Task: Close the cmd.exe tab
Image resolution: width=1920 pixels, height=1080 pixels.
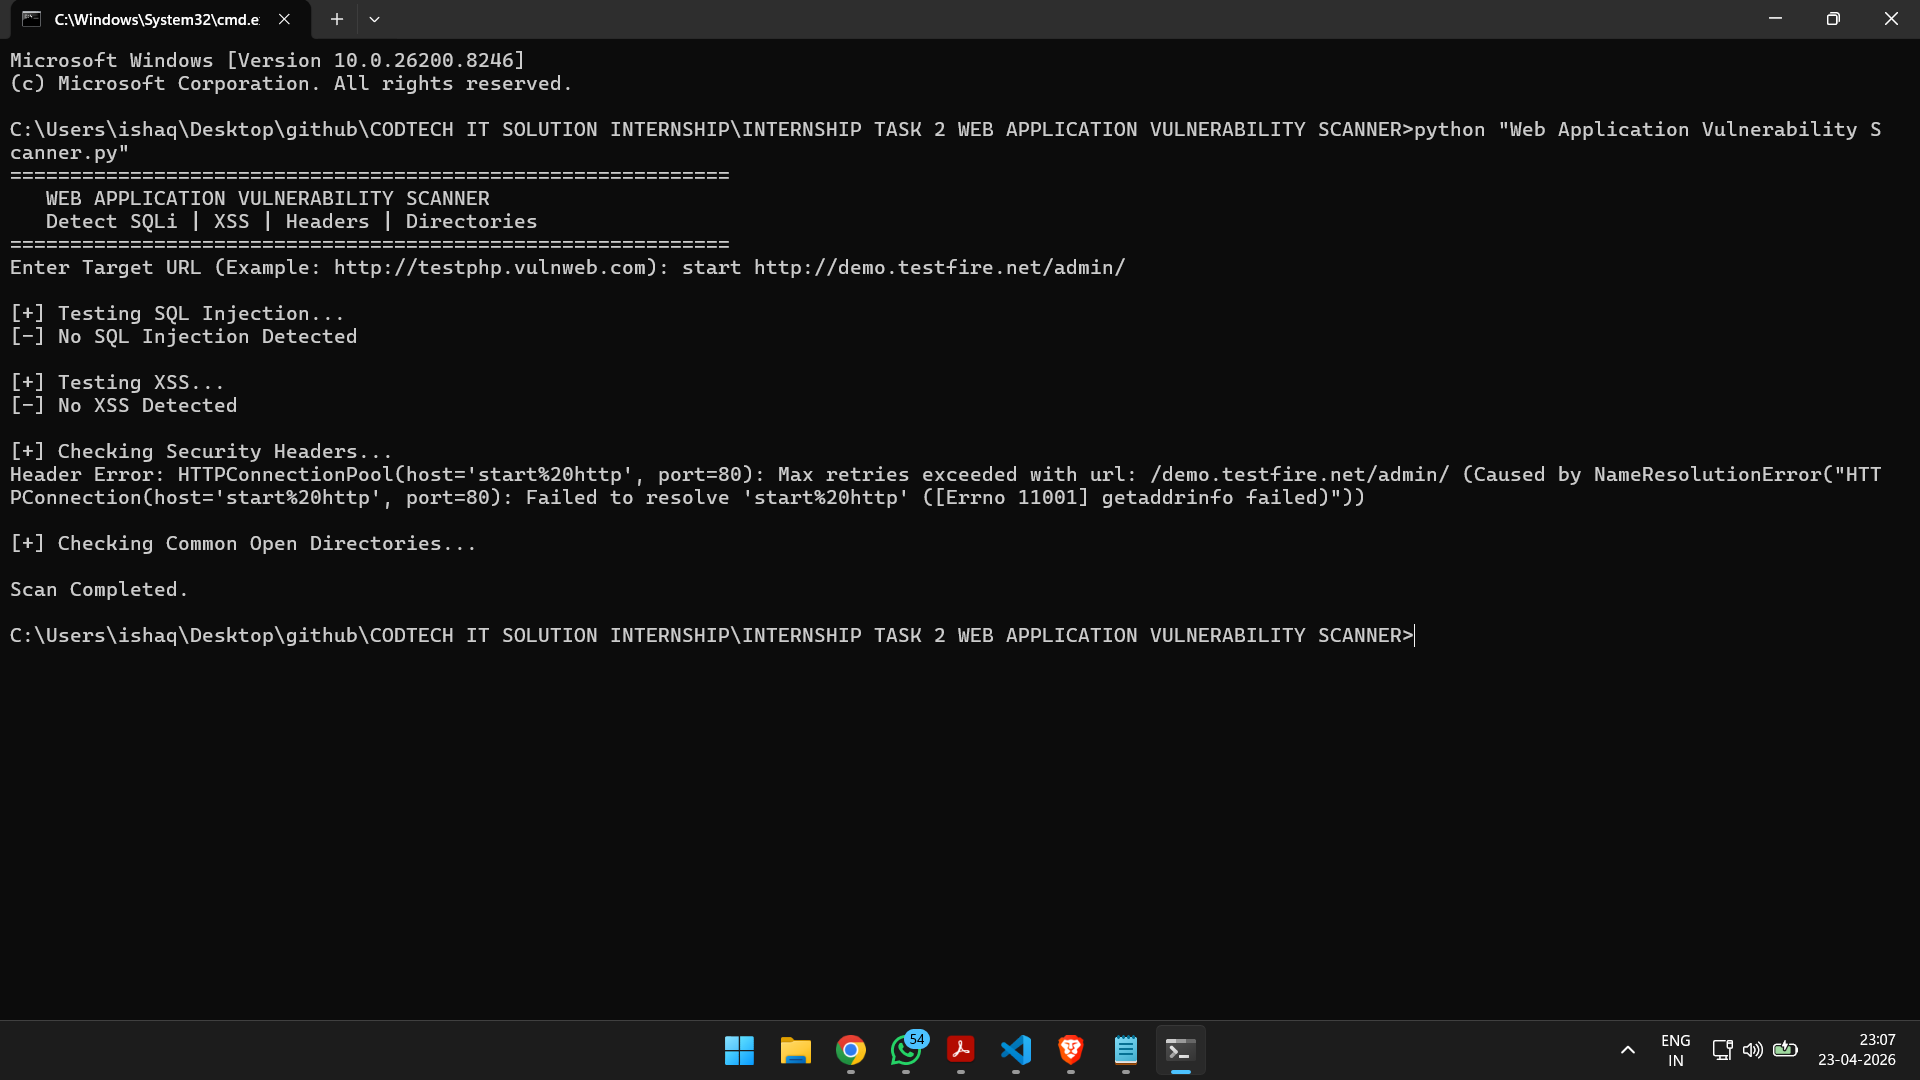Action: tap(284, 19)
